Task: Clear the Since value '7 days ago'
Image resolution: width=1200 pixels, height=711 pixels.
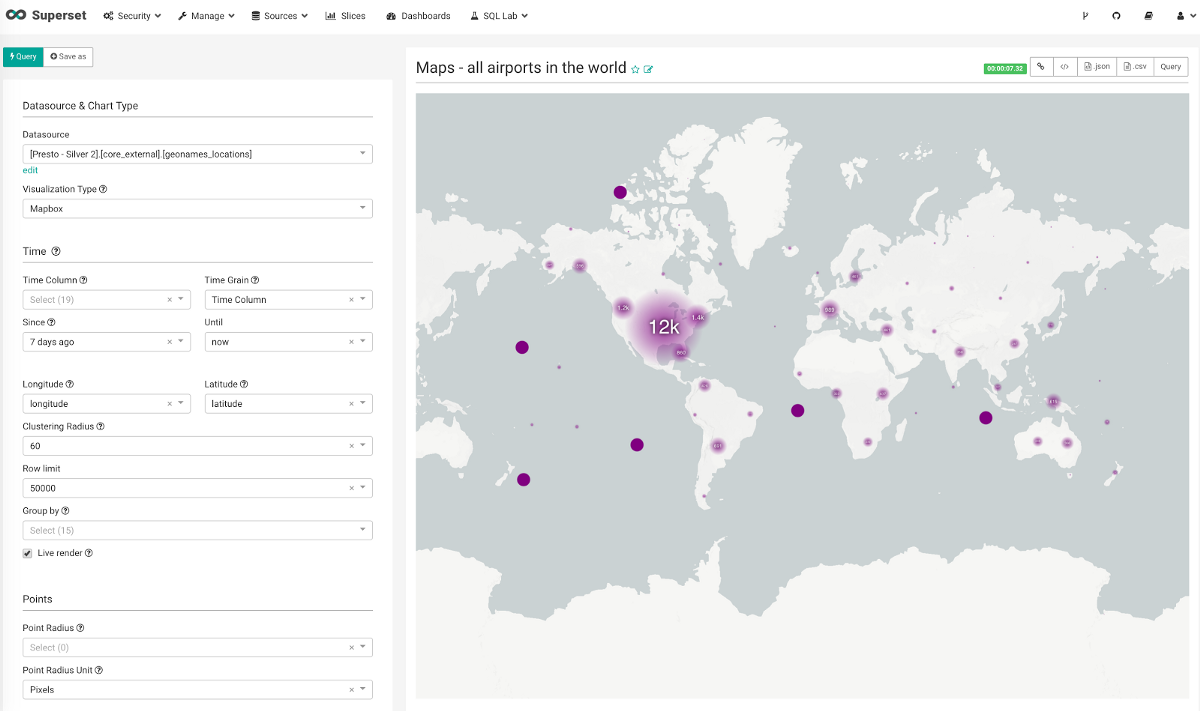Action: pyautogui.click(x=169, y=342)
